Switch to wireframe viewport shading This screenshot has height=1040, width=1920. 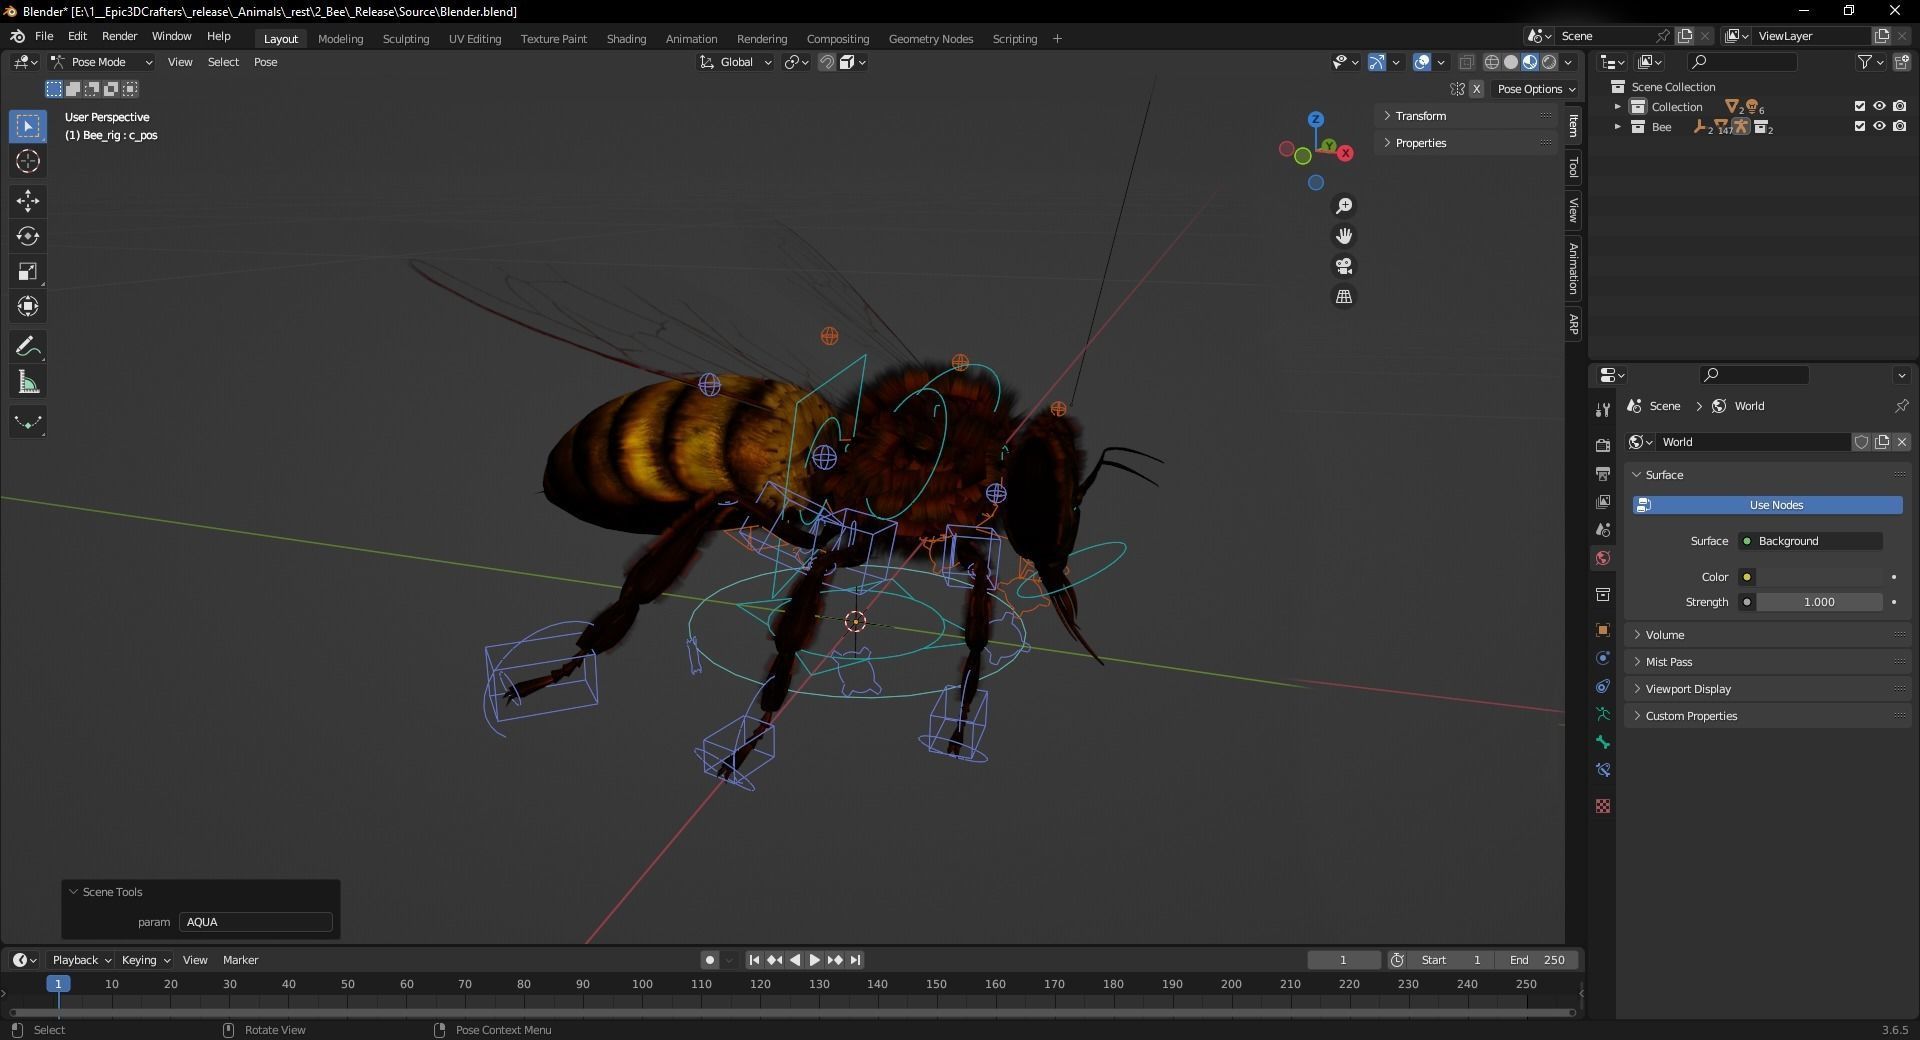1492,62
